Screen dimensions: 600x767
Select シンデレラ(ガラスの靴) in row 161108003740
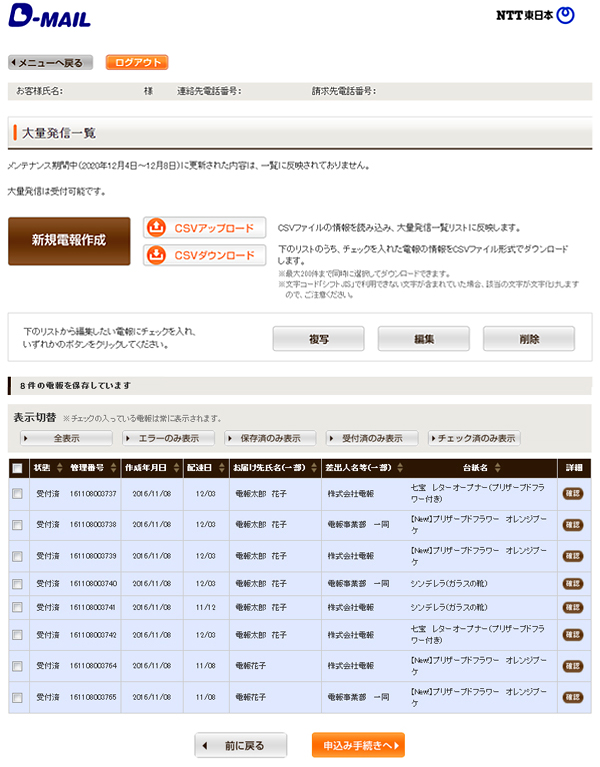coord(449,584)
